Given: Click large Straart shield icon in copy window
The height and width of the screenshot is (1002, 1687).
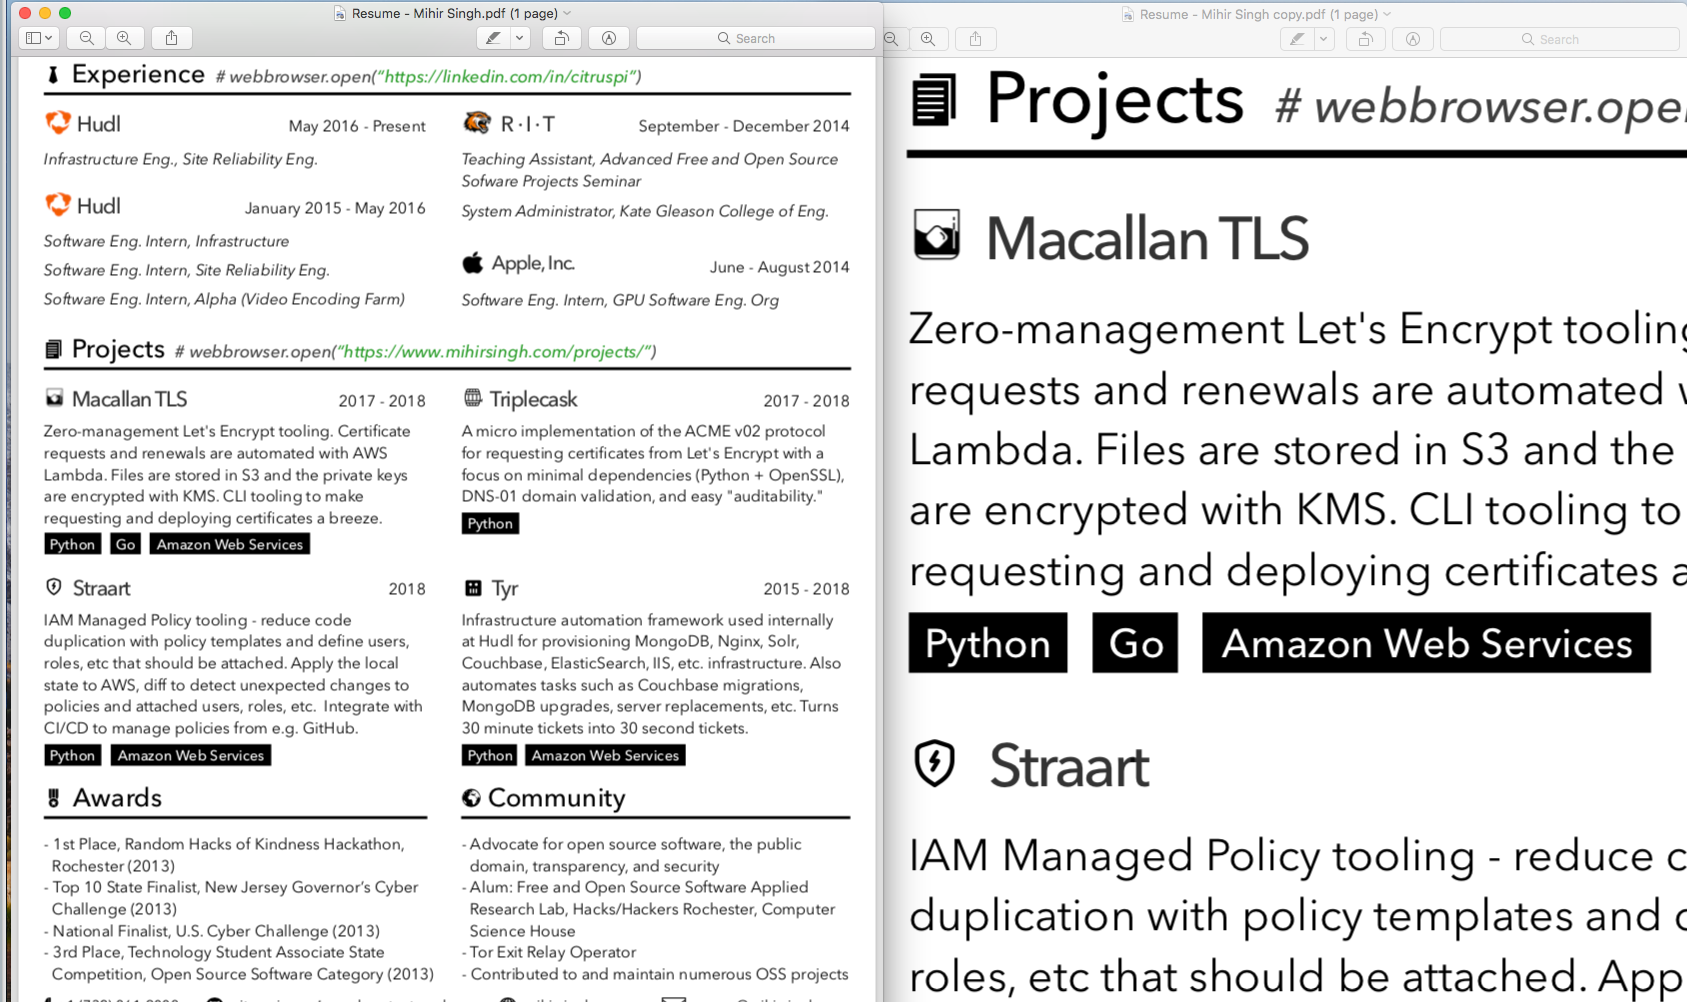Looking at the screenshot, I should coord(934,763).
